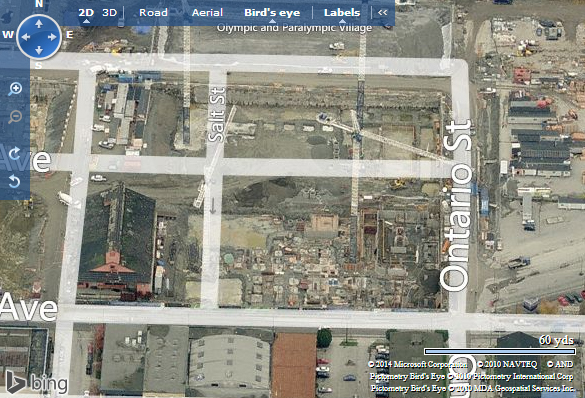Screen dimensions: 585x398
Task: Pan the map east with the right arrow
Action: 52,37
